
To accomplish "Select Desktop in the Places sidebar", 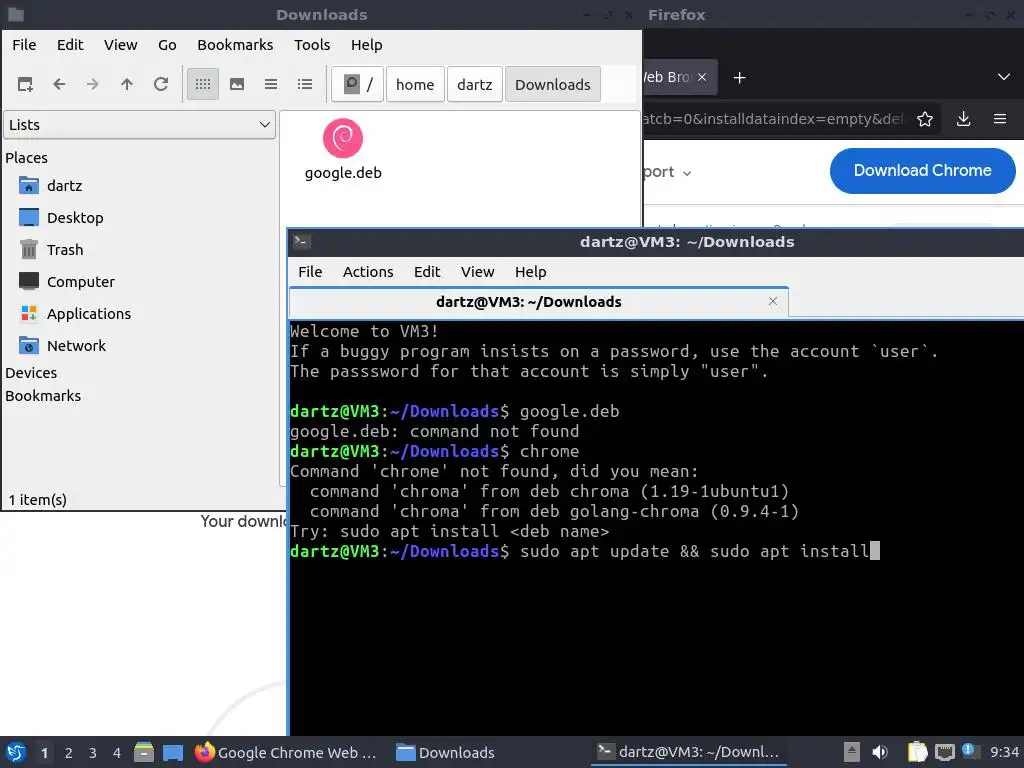I will (x=74, y=218).
